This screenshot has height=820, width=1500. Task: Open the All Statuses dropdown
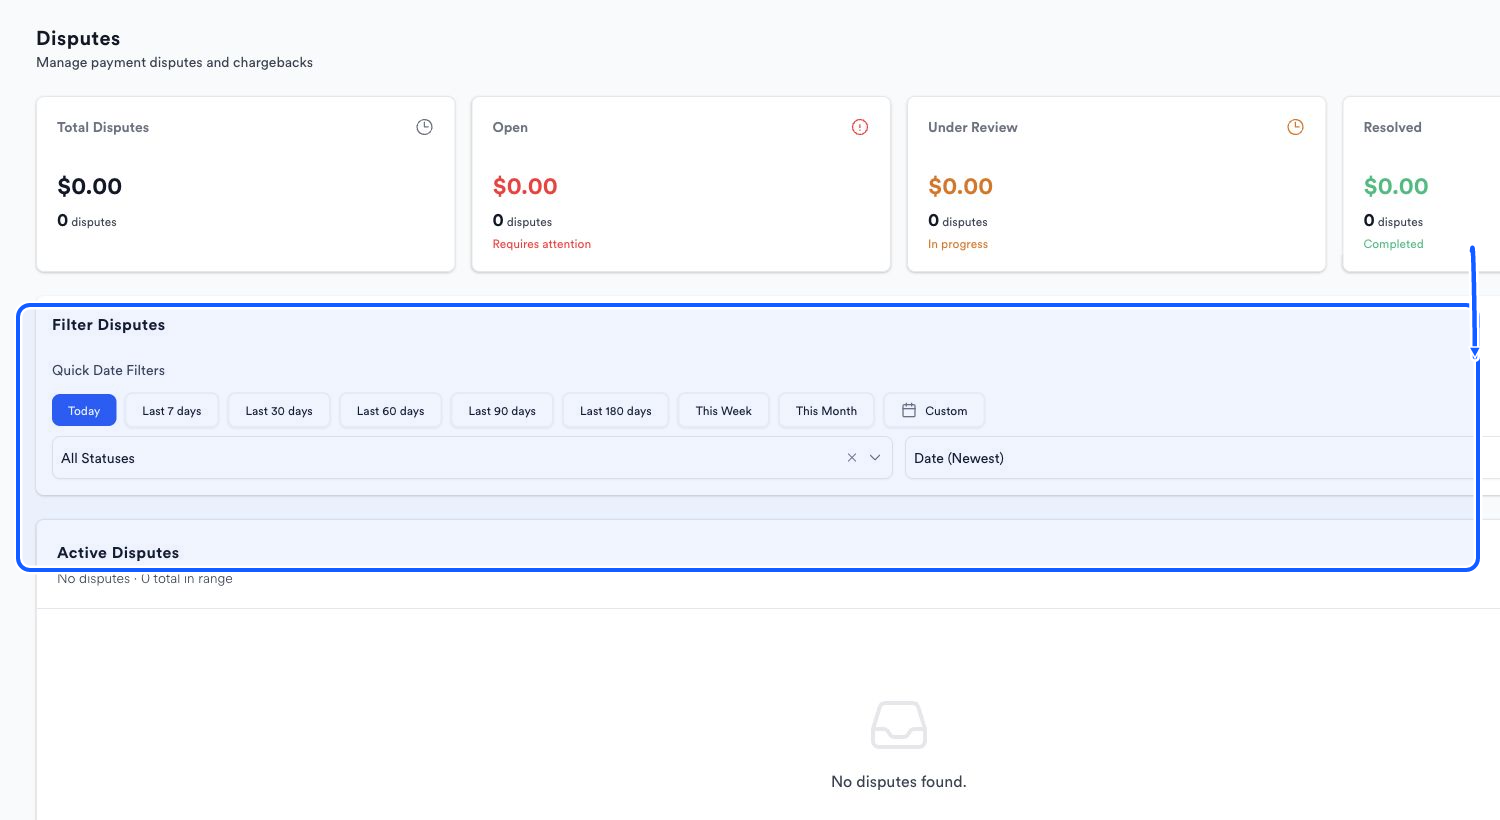pyautogui.click(x=472, y=458)
